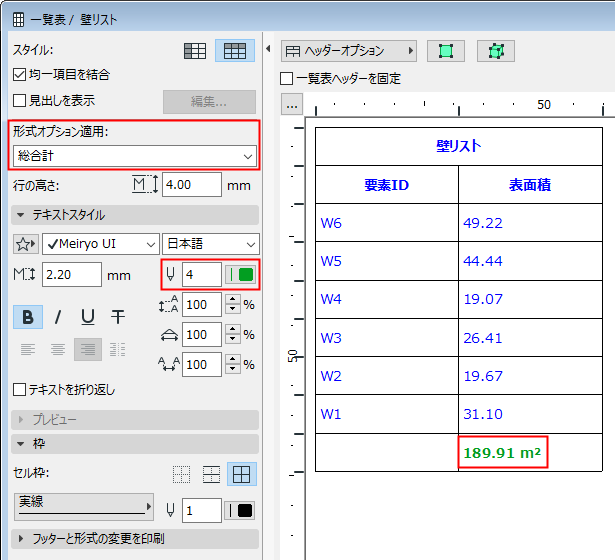The image size is (615, 560).
Task: Select the 26.41 cell
Action: coord(530,338)
